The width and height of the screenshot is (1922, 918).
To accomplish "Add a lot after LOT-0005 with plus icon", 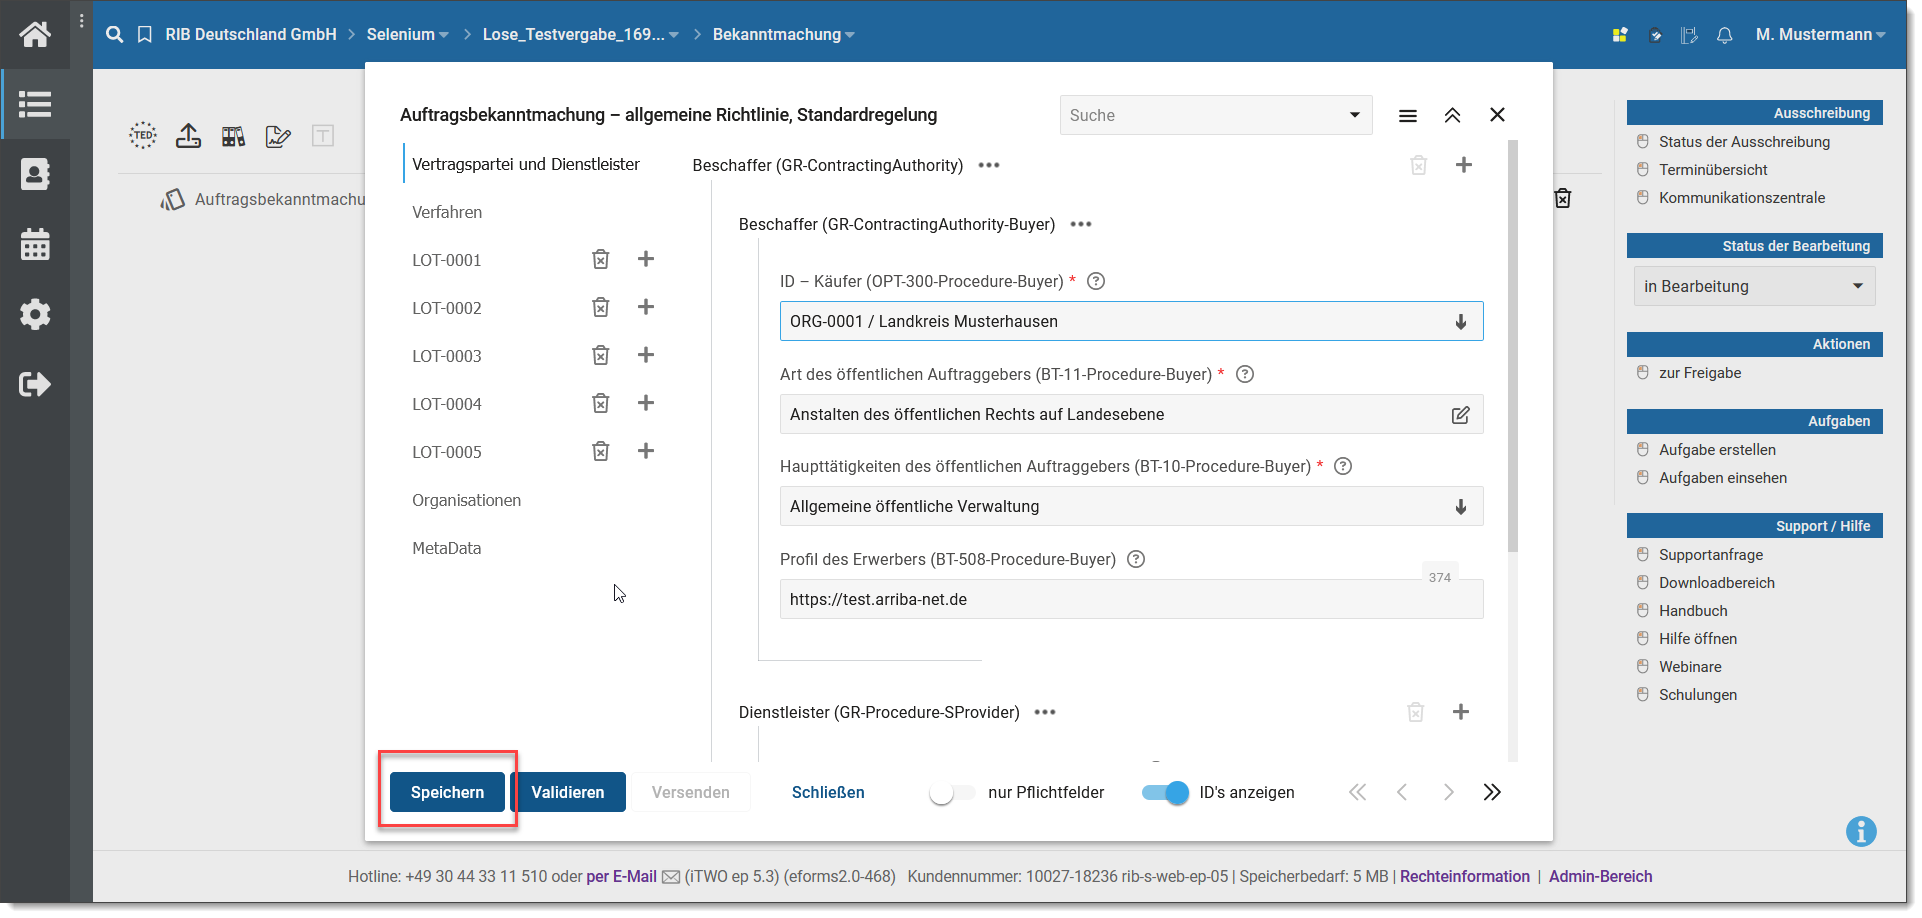I will pos(646,451).
